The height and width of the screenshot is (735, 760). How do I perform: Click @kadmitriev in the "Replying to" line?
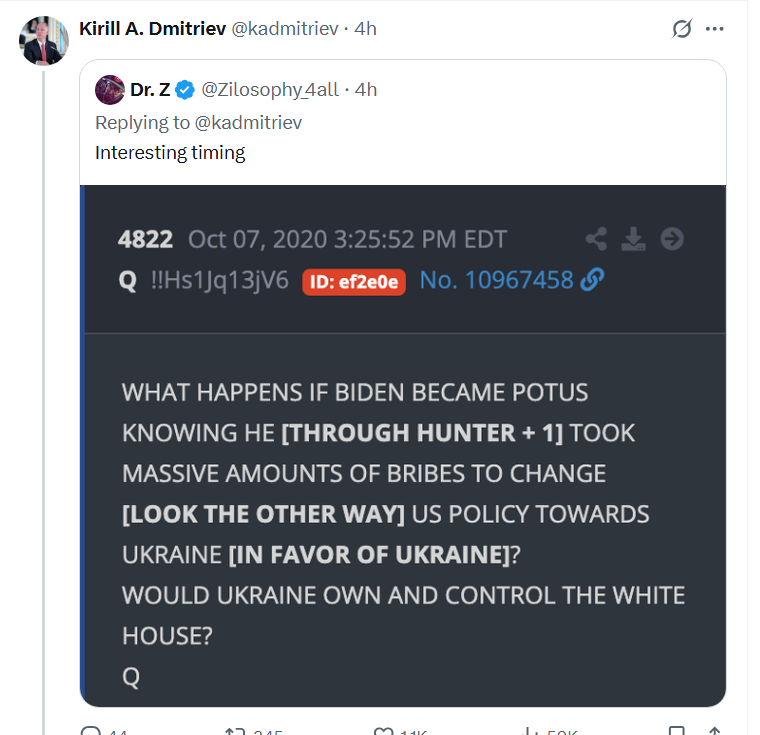(248, 122)
